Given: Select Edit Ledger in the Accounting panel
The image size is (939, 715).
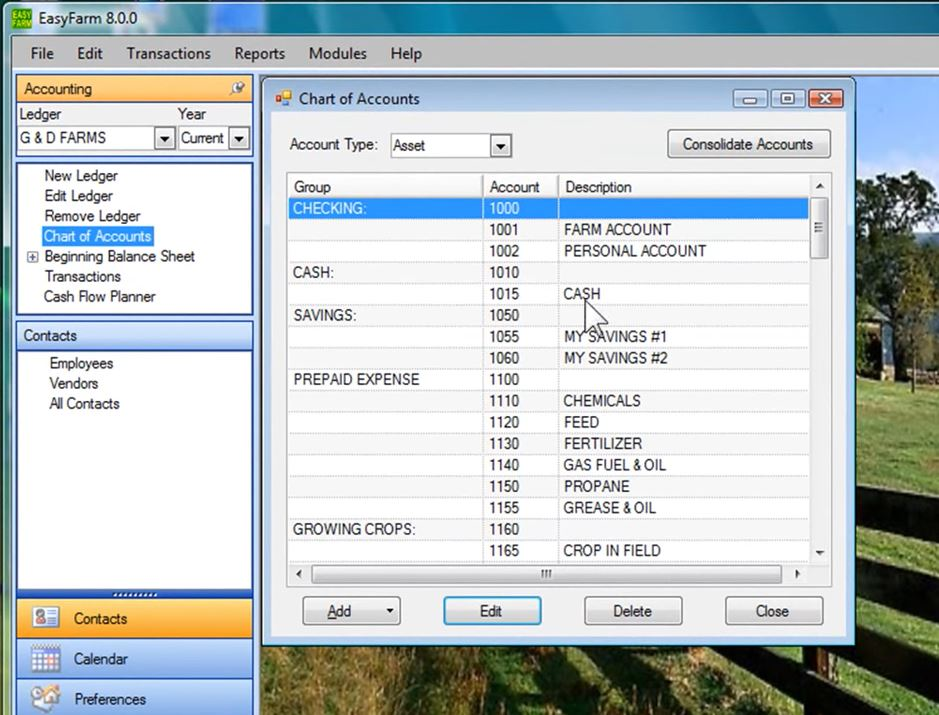Looking at the screenshot, I should tap(78, 196).
